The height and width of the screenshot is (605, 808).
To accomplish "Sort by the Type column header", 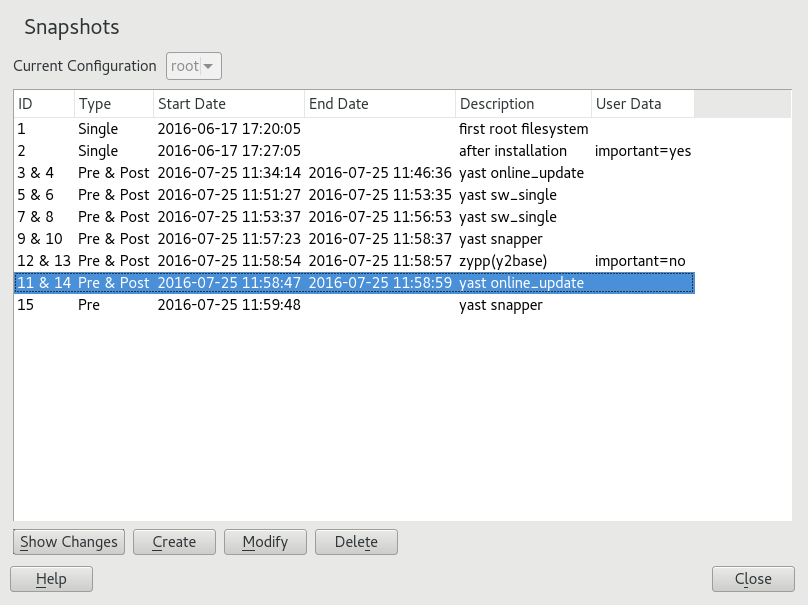I will click(x=113, y=104).
